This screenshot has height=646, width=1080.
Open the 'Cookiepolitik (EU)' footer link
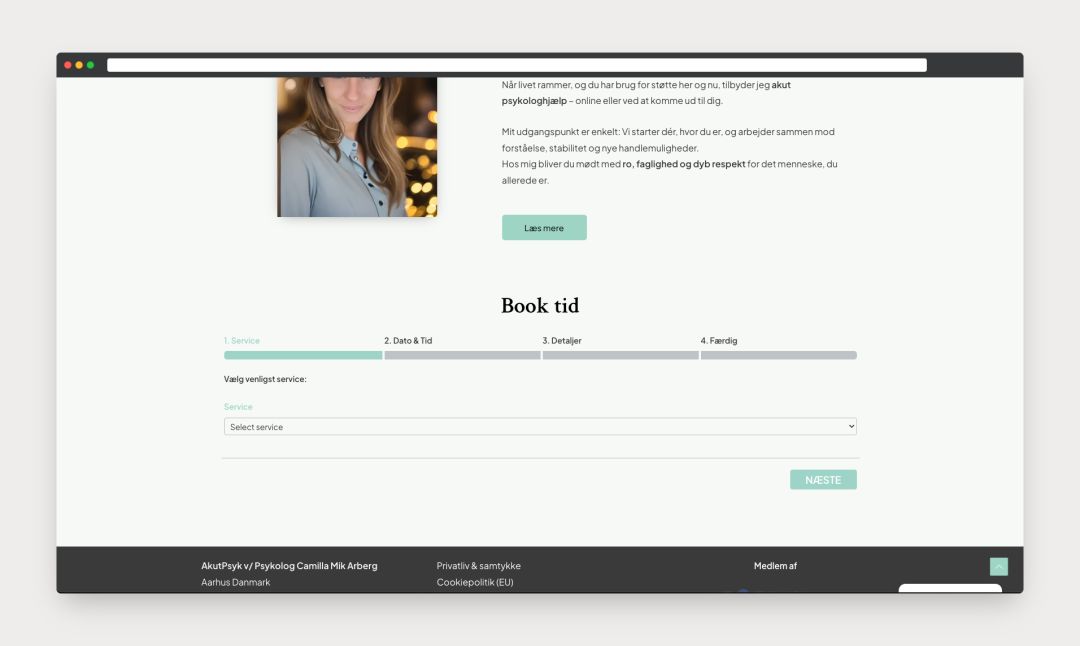pyautogui.click(x=475, y=582)
